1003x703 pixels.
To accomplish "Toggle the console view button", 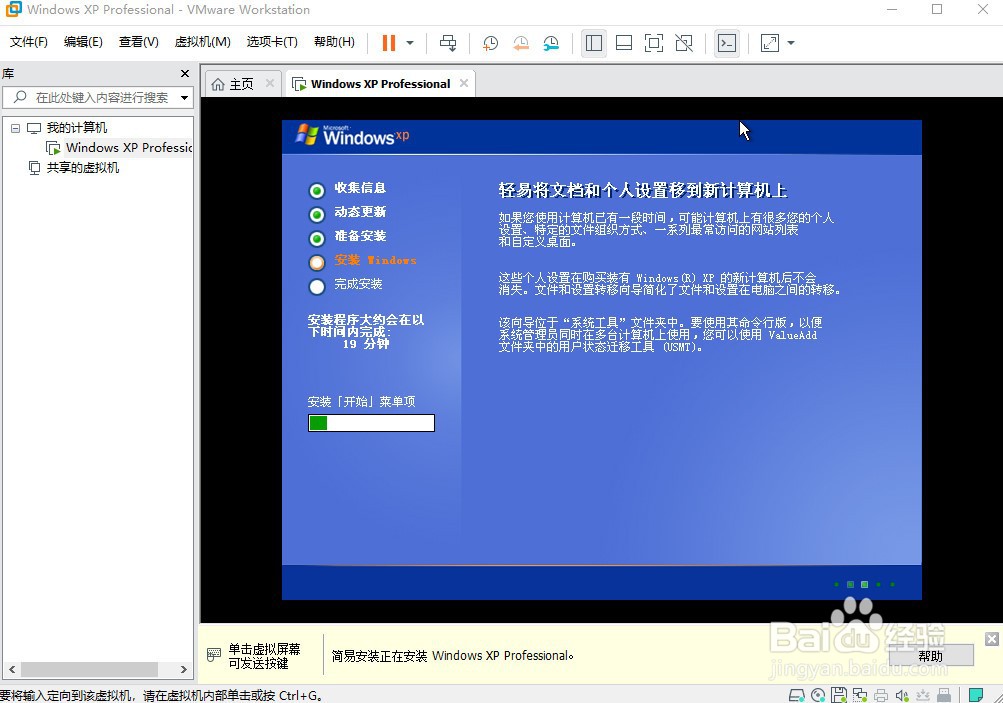I will click(x=727, y=43).
